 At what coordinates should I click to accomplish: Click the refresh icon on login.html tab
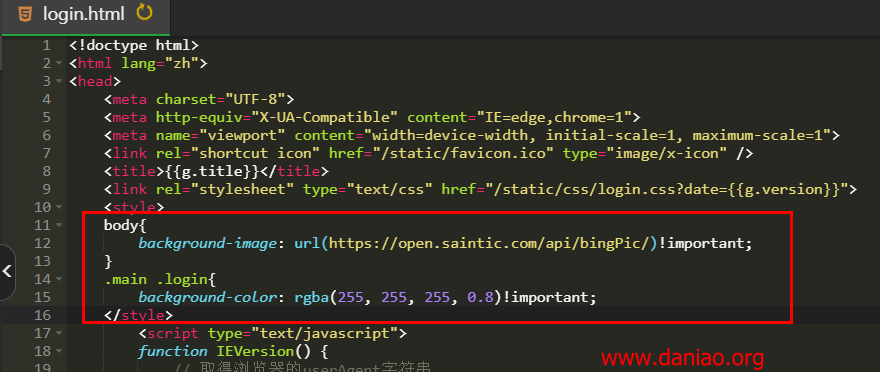pyautogui.click(x=145, y=12)
